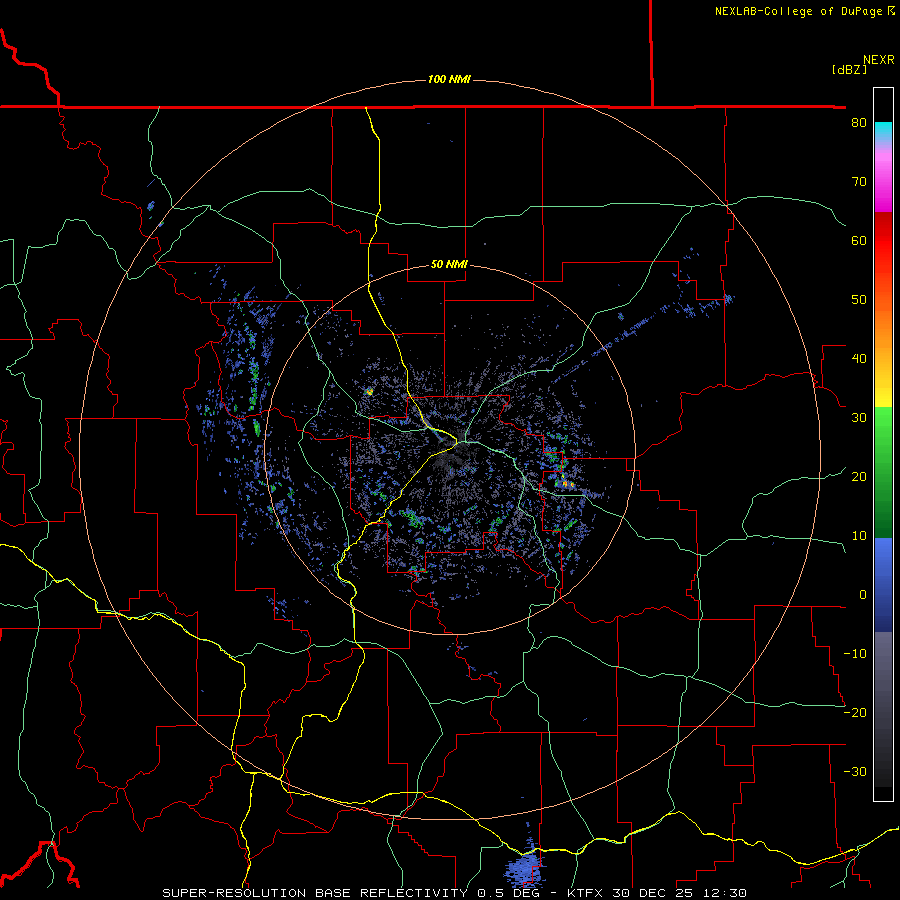Click the 100 NMI range ring label
The width and height of the screenshot is (900, 900).
pos(449,79)
